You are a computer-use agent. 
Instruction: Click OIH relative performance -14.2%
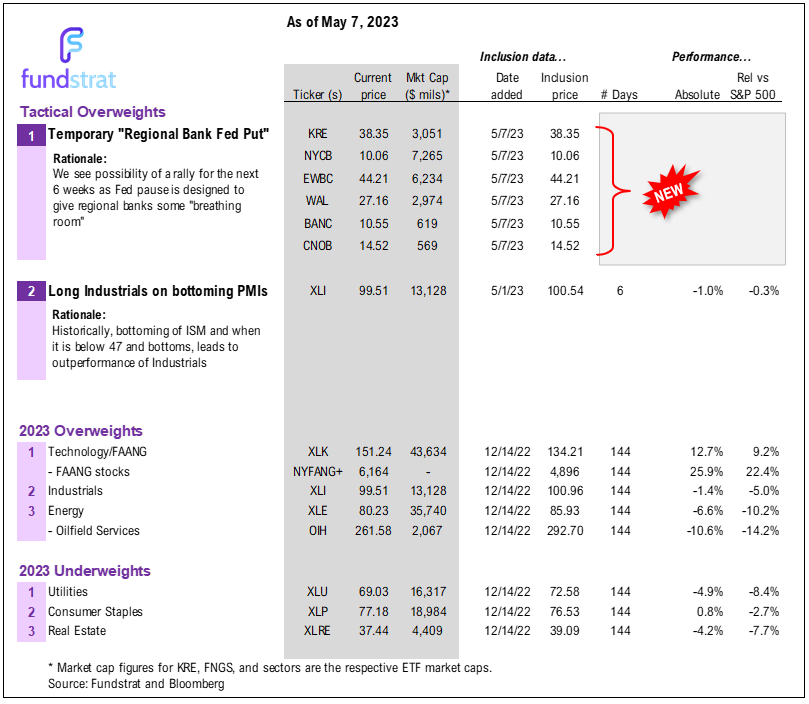click(x=761, y=531)
